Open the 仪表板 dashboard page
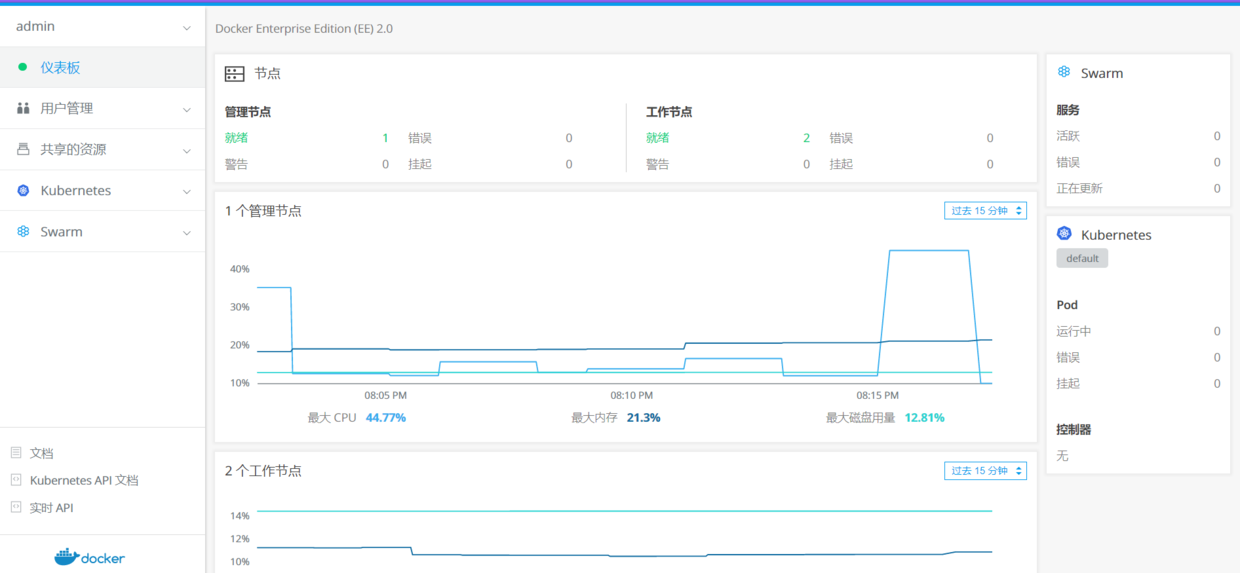 (102, 67)
